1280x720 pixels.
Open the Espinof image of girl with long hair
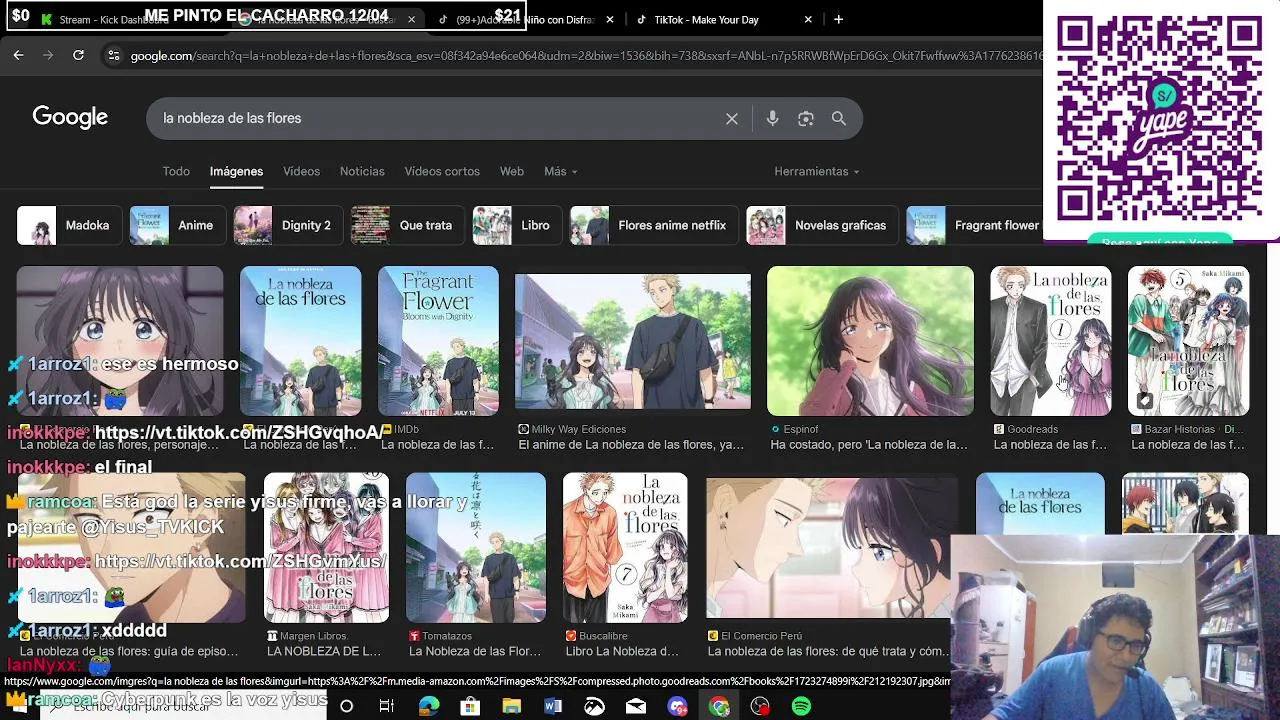pos(870,341)
